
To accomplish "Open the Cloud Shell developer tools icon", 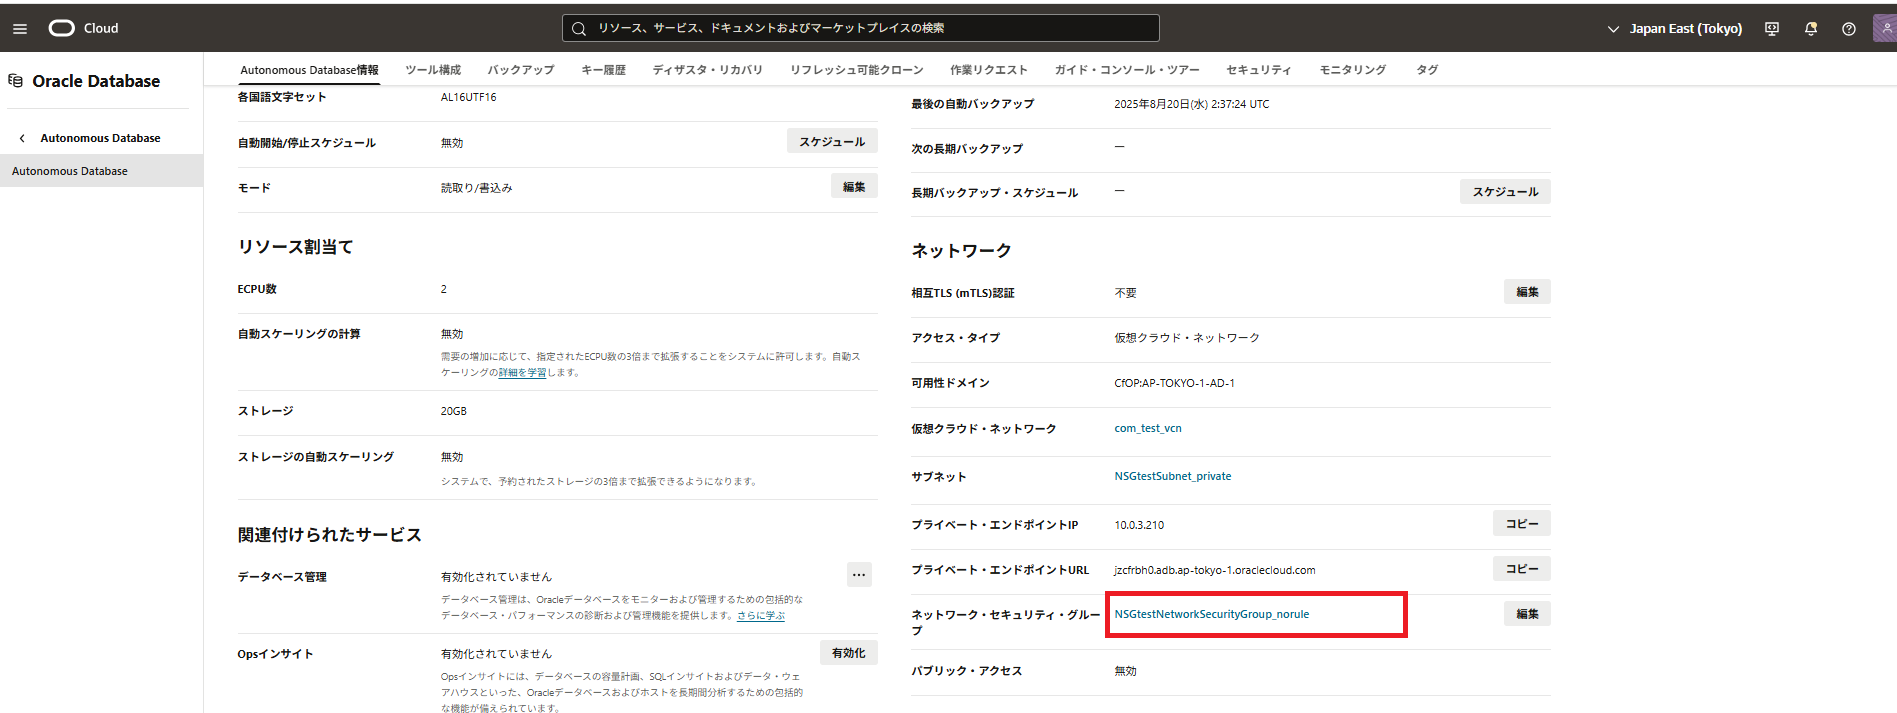I will pos(1772,29).
